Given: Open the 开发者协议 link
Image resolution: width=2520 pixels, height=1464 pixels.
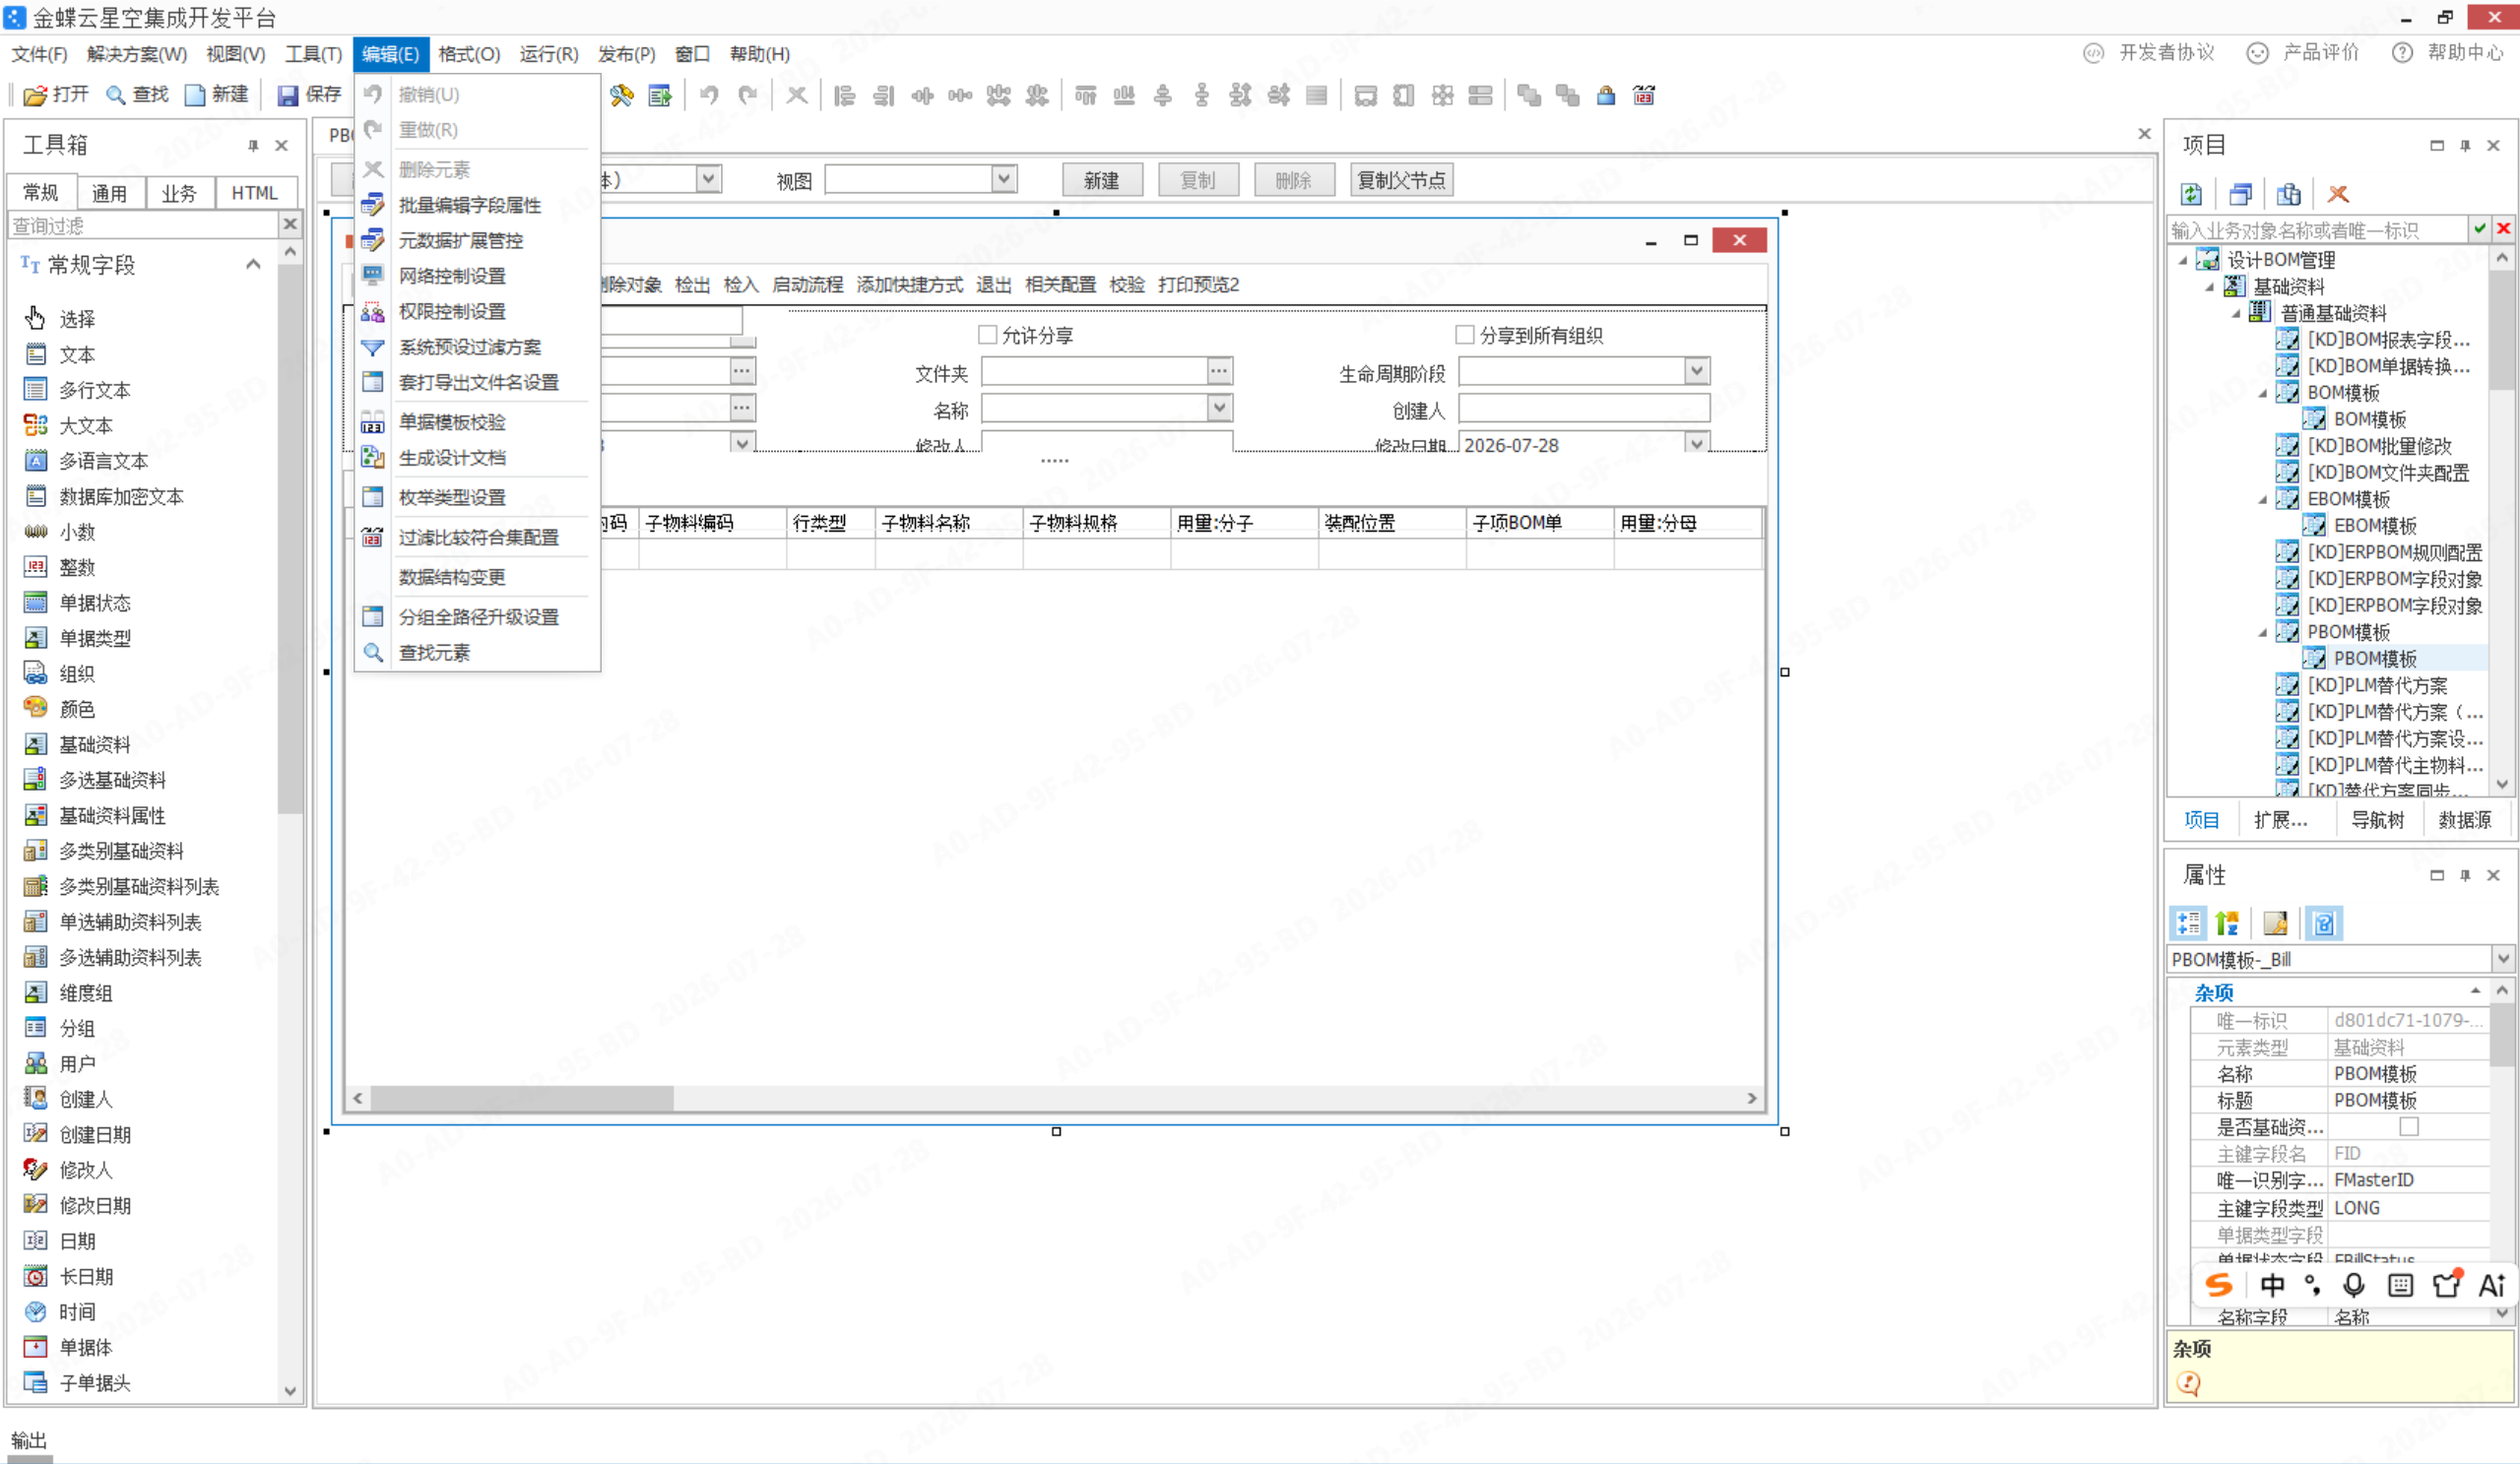Looking at the screenshot, I should pos(2150,53).
